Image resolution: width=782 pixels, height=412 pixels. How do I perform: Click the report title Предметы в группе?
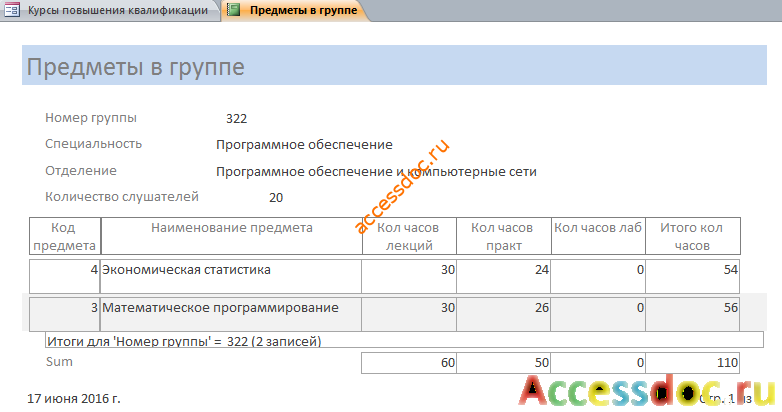(x=136, y=67)
